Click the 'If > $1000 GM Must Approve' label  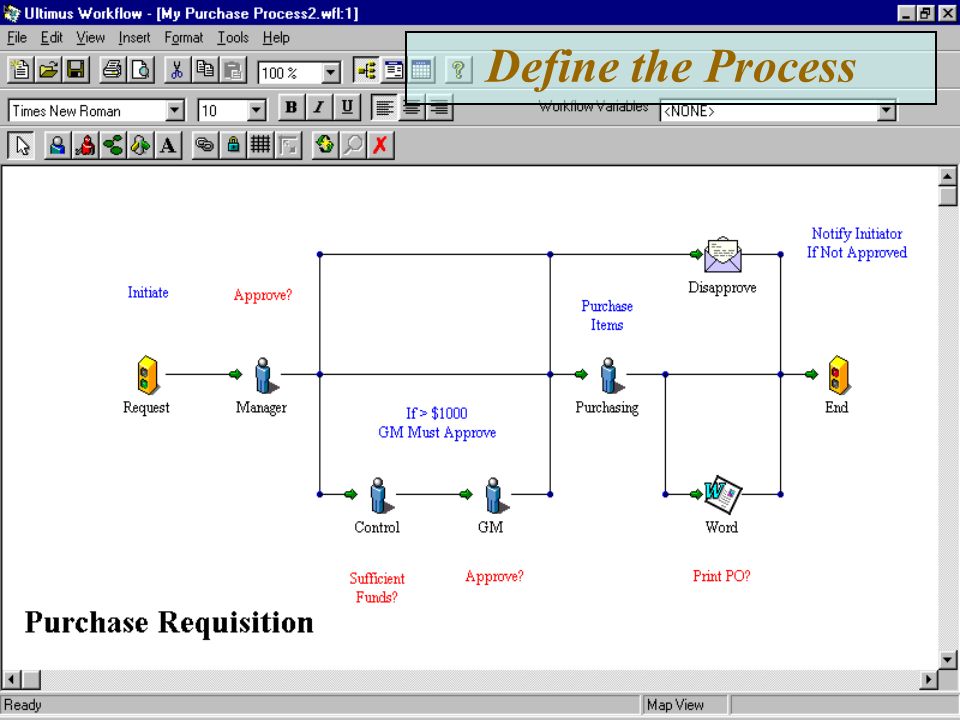[437, 423]
